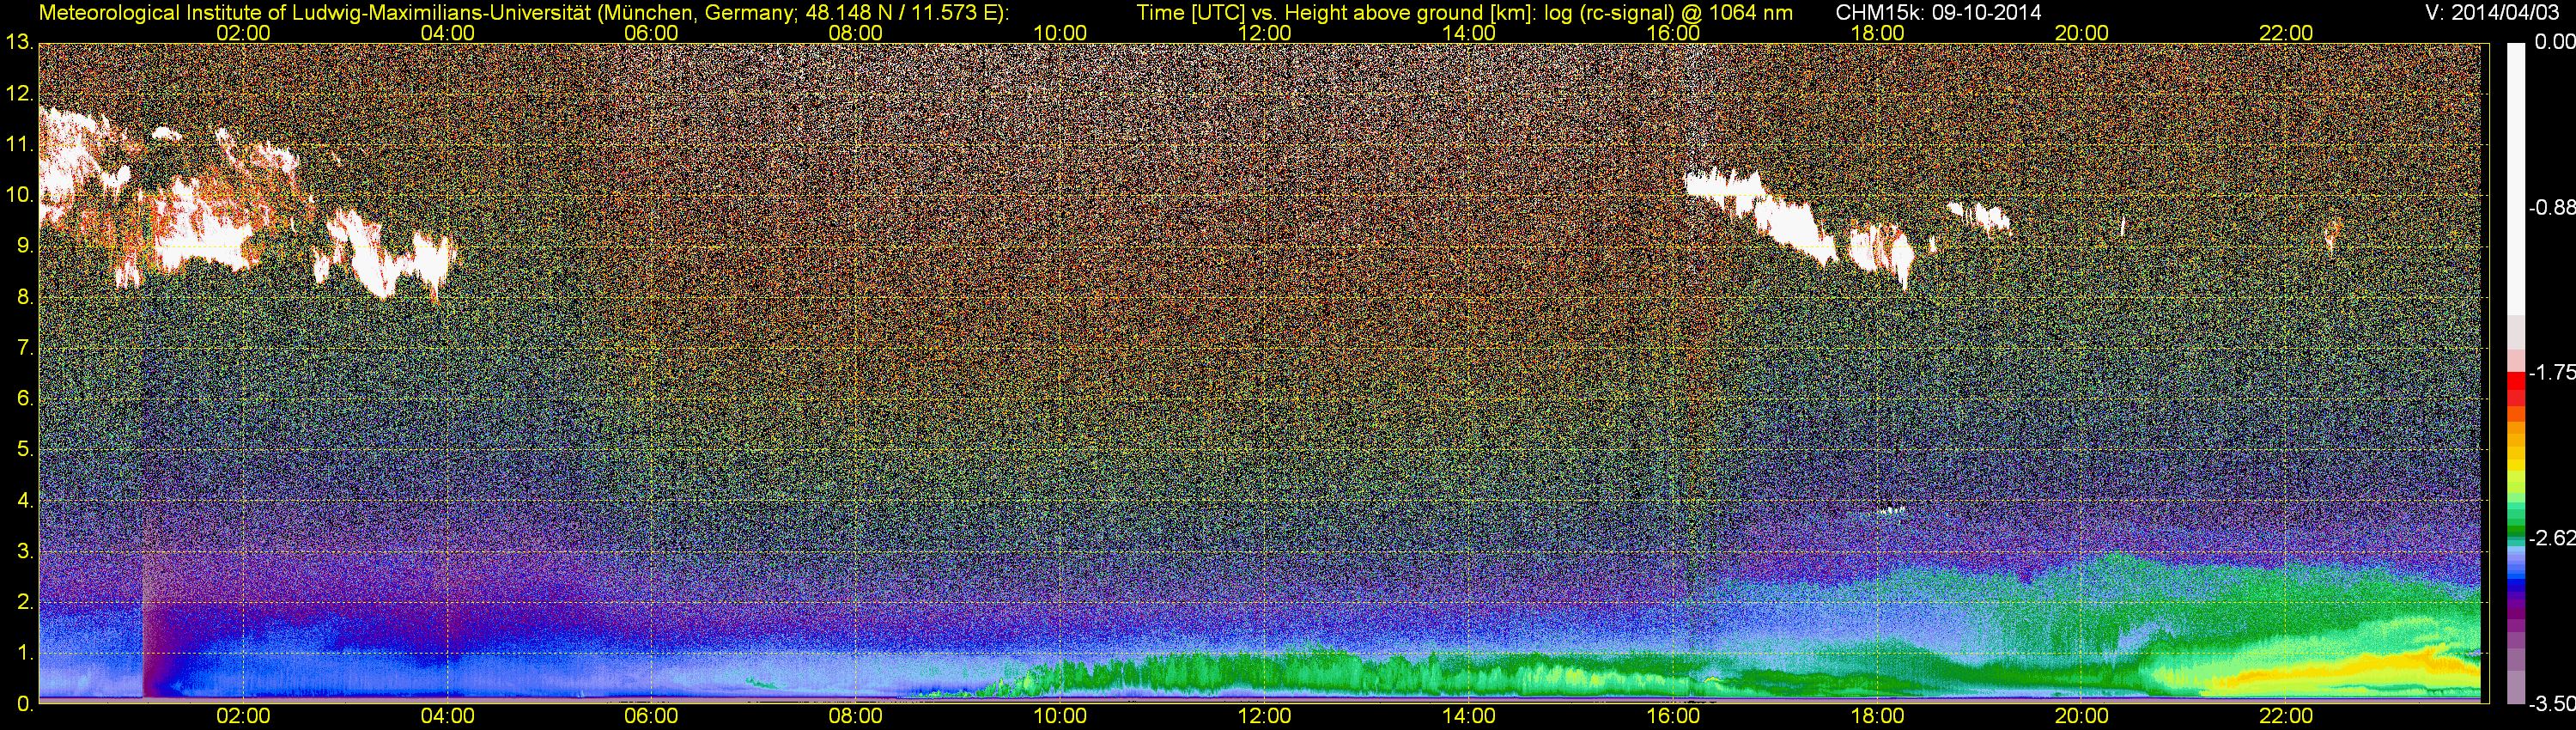
Task: Click the 18:00 label on the bottom time axis
Action: 1877,716
